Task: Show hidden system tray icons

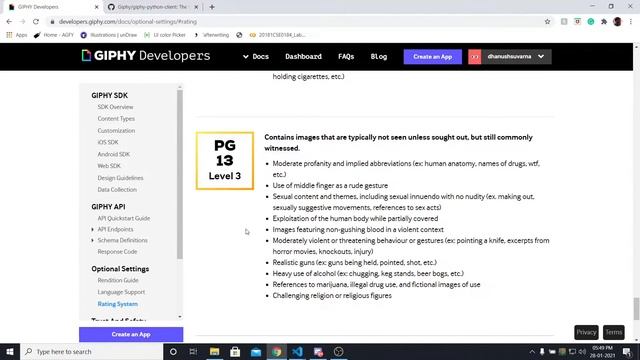Action: pyautogui.click(x=532, y=351)
